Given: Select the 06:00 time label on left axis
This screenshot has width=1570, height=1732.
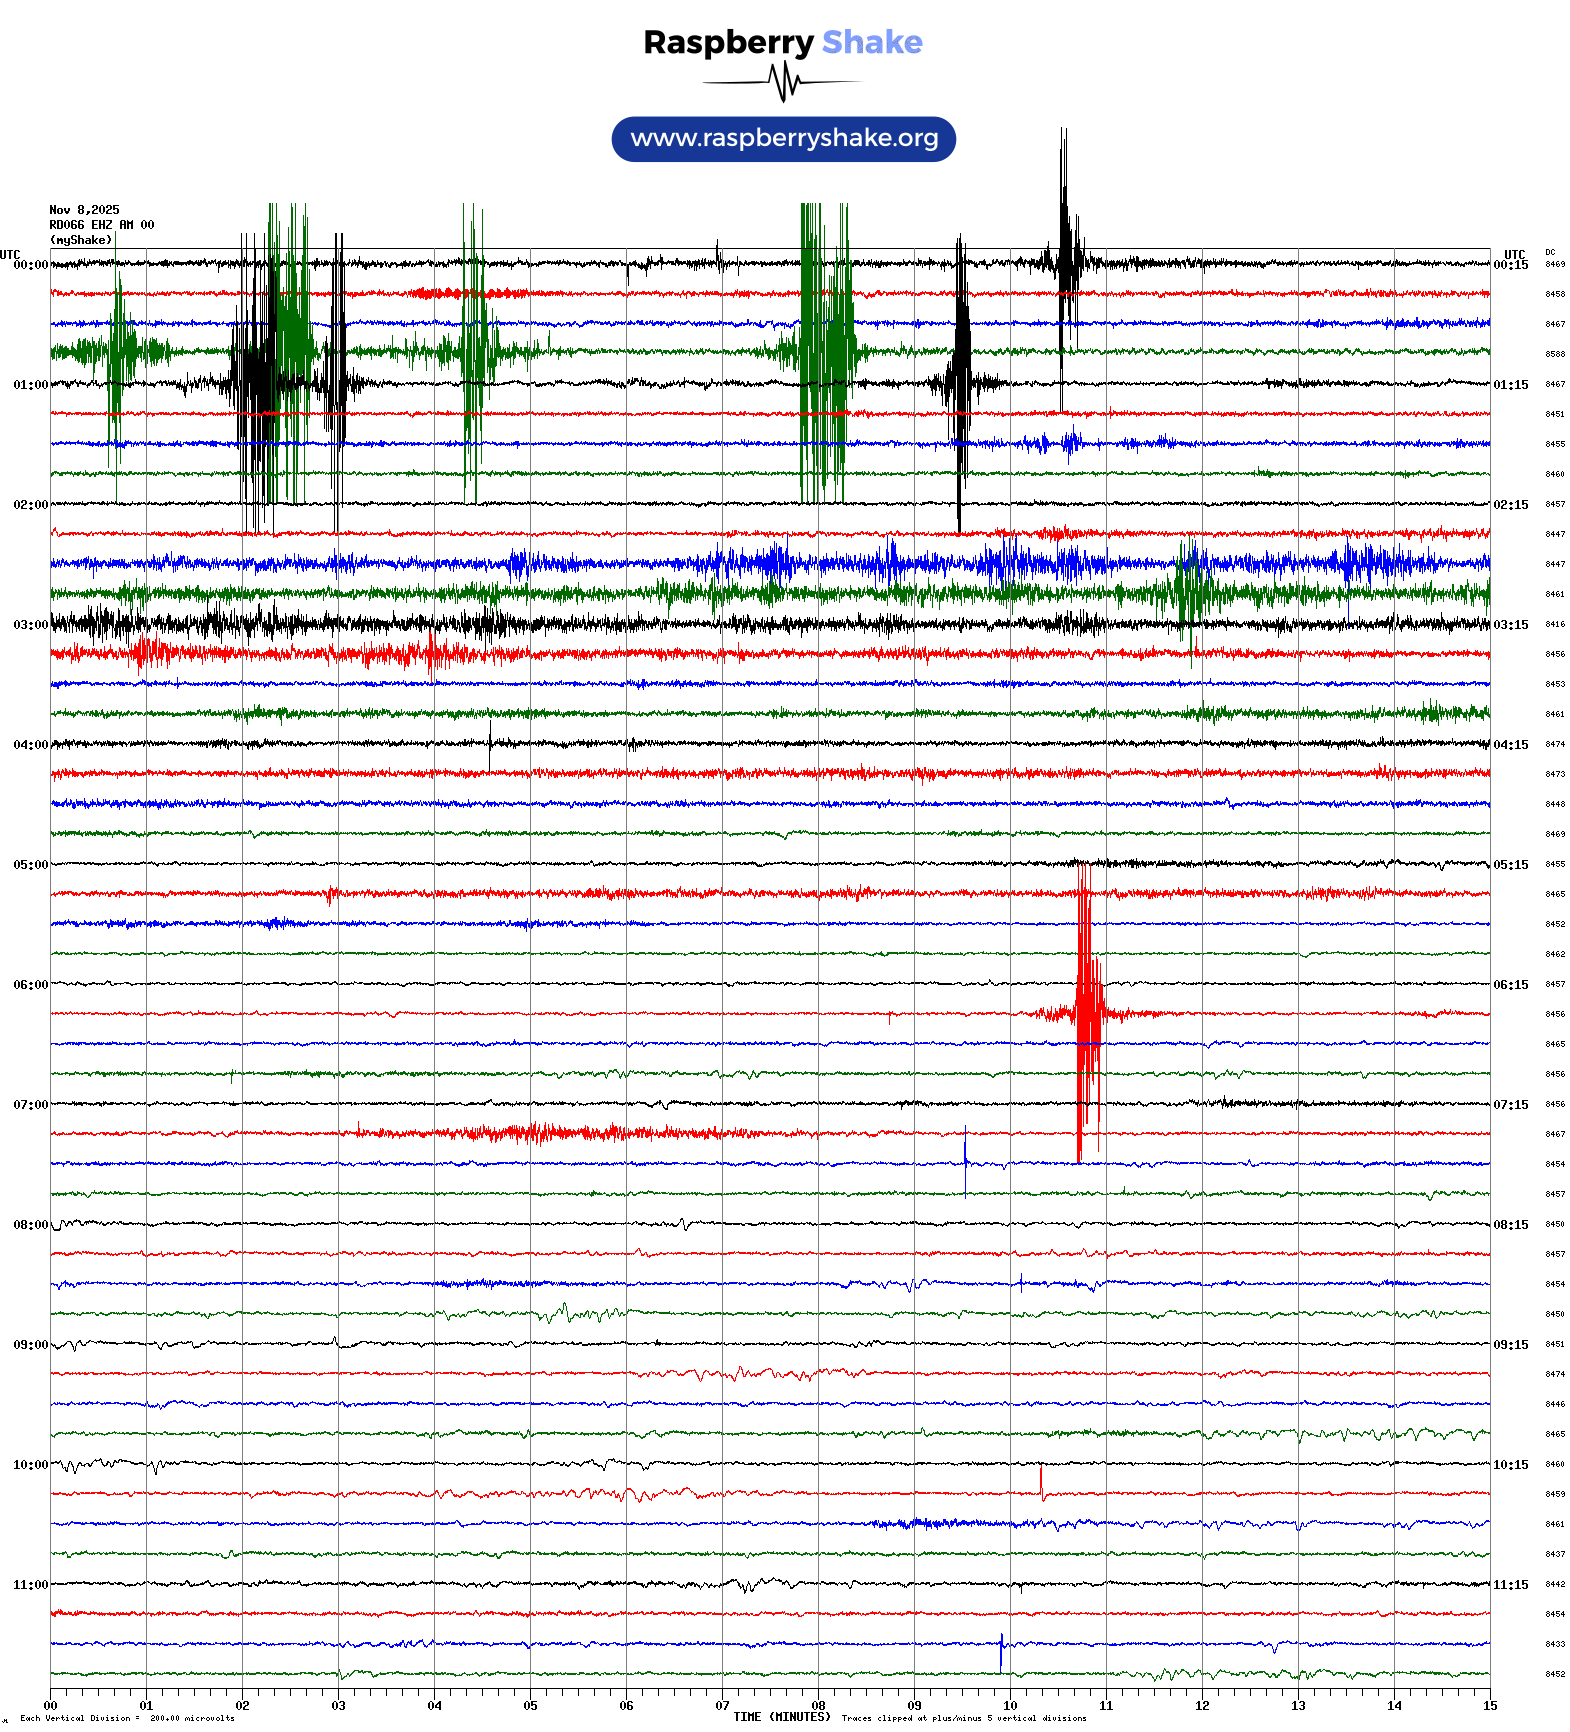Looking at the screenshot, I should (x=30, y=985).
